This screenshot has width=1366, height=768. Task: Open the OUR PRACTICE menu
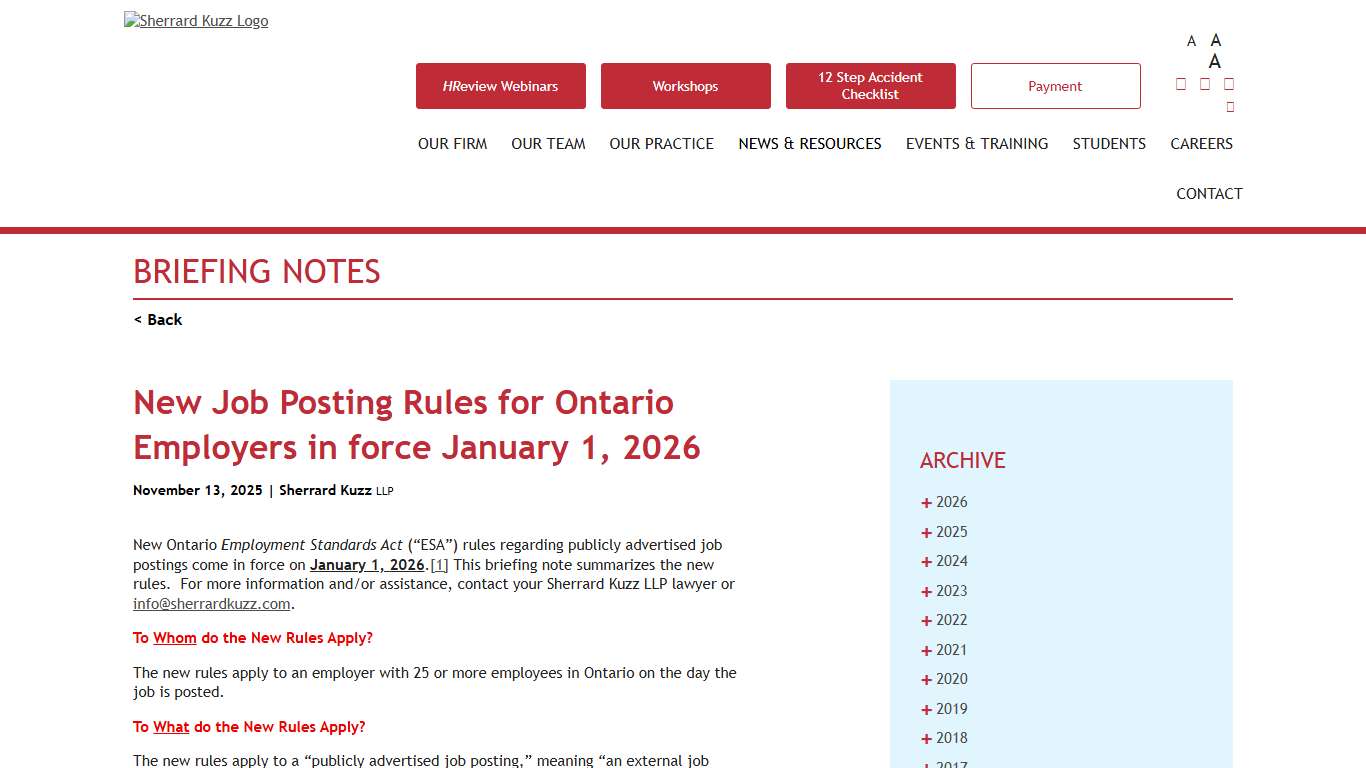(661, 143)
